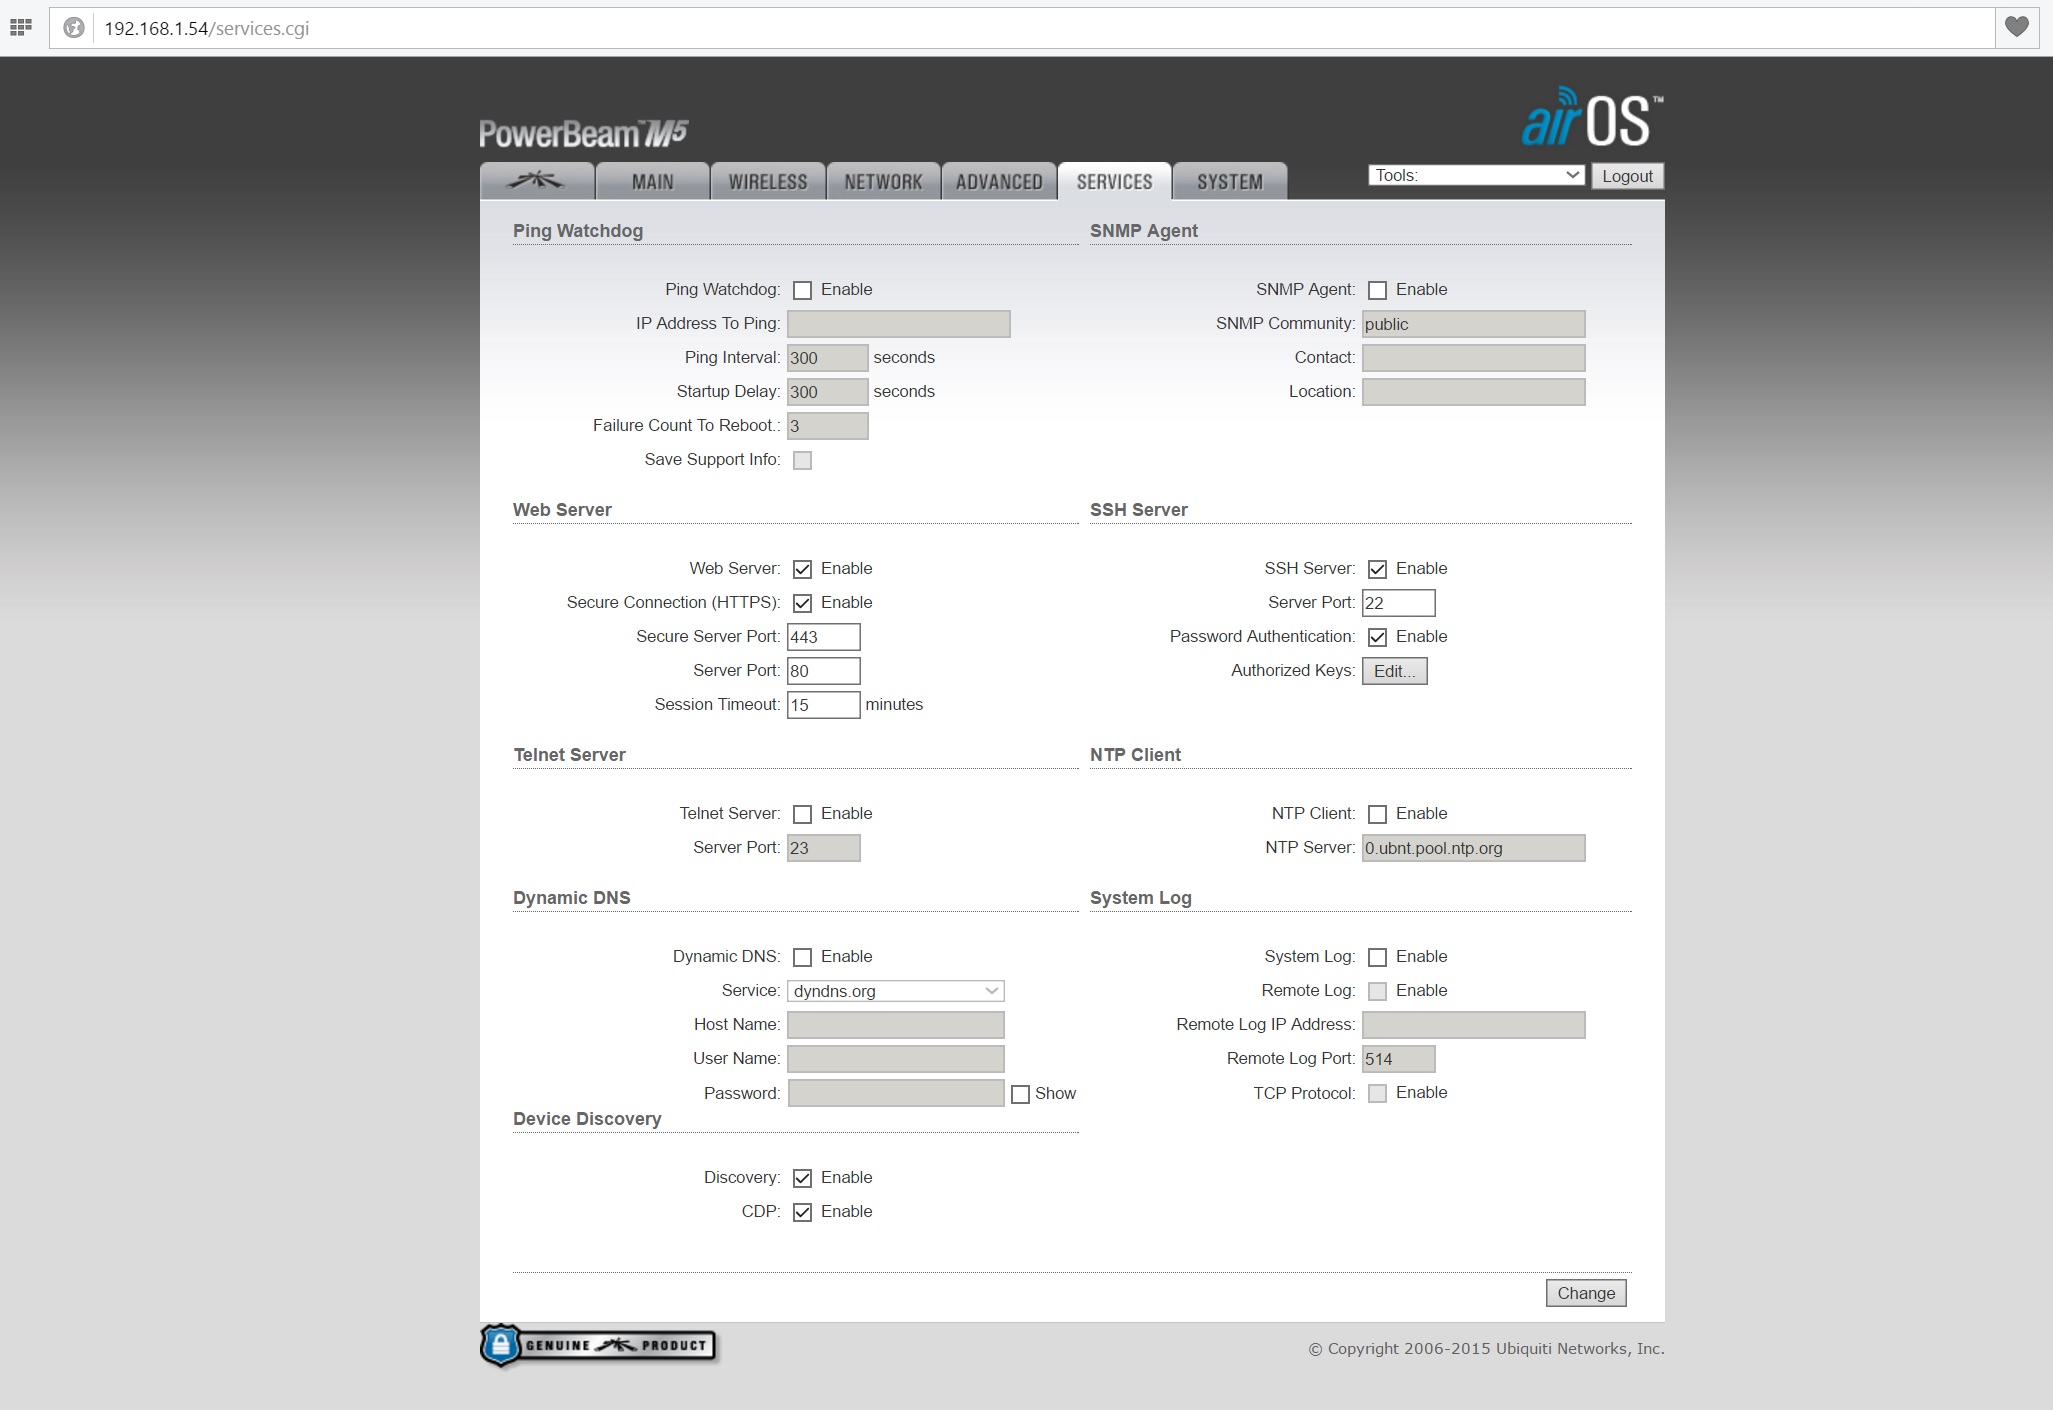This screenshot has height=1410, width=2053.
Task: Switch to the WIRELESS tab
Action: [767, 182]
